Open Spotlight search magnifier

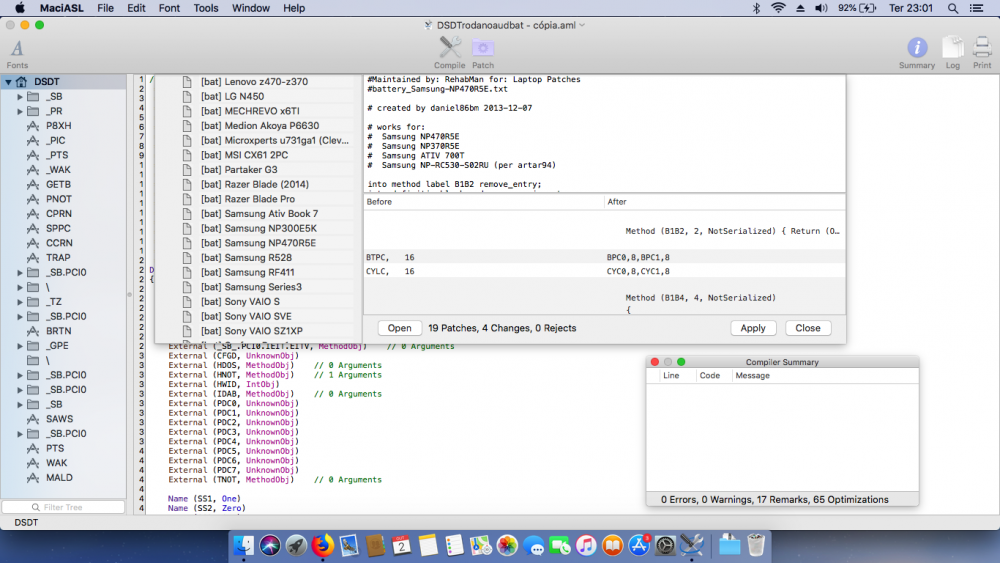click(953, 8)
